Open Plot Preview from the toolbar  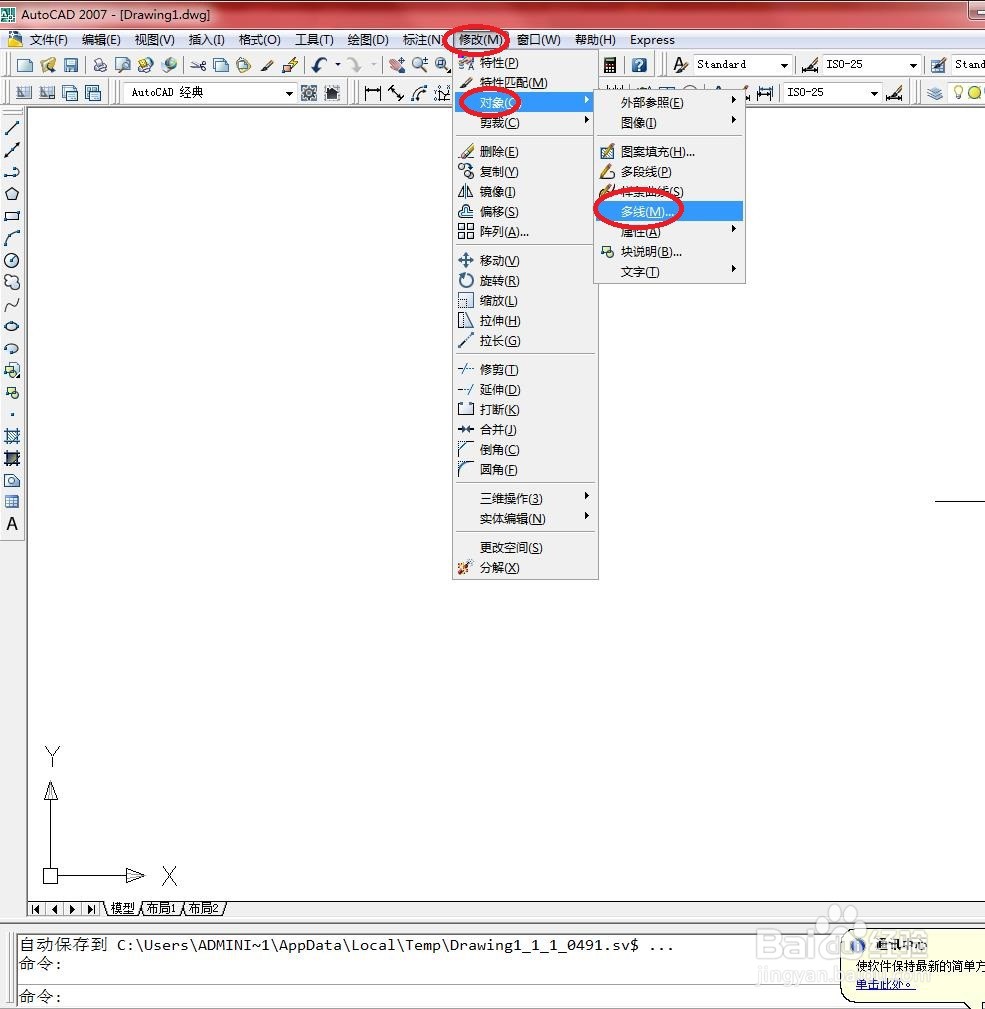[x=122, y=64]
